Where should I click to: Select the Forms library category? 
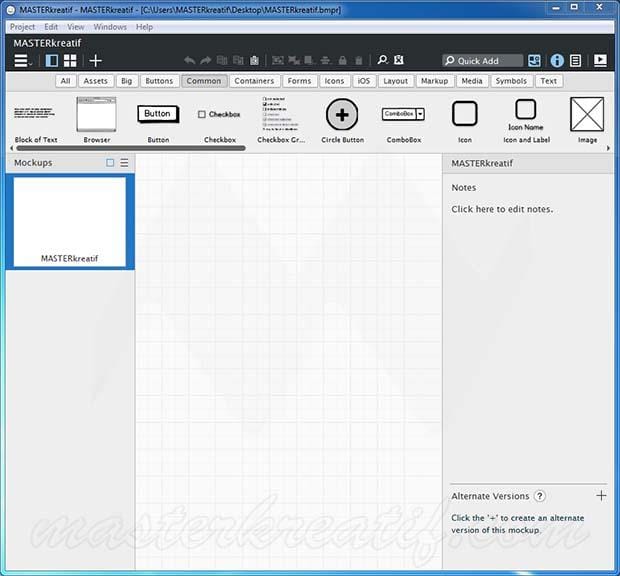click(299, 81)
